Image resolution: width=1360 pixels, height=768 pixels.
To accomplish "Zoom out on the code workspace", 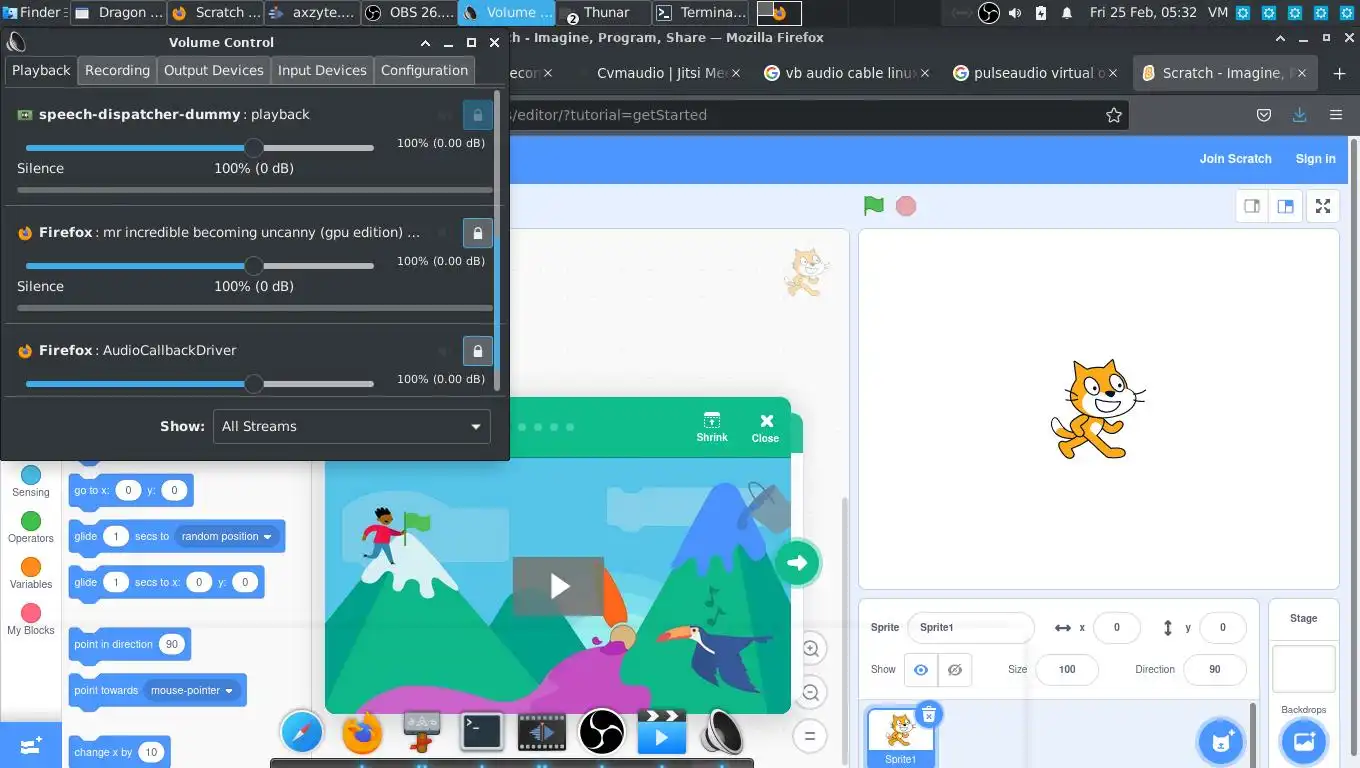I will (810, 692).
